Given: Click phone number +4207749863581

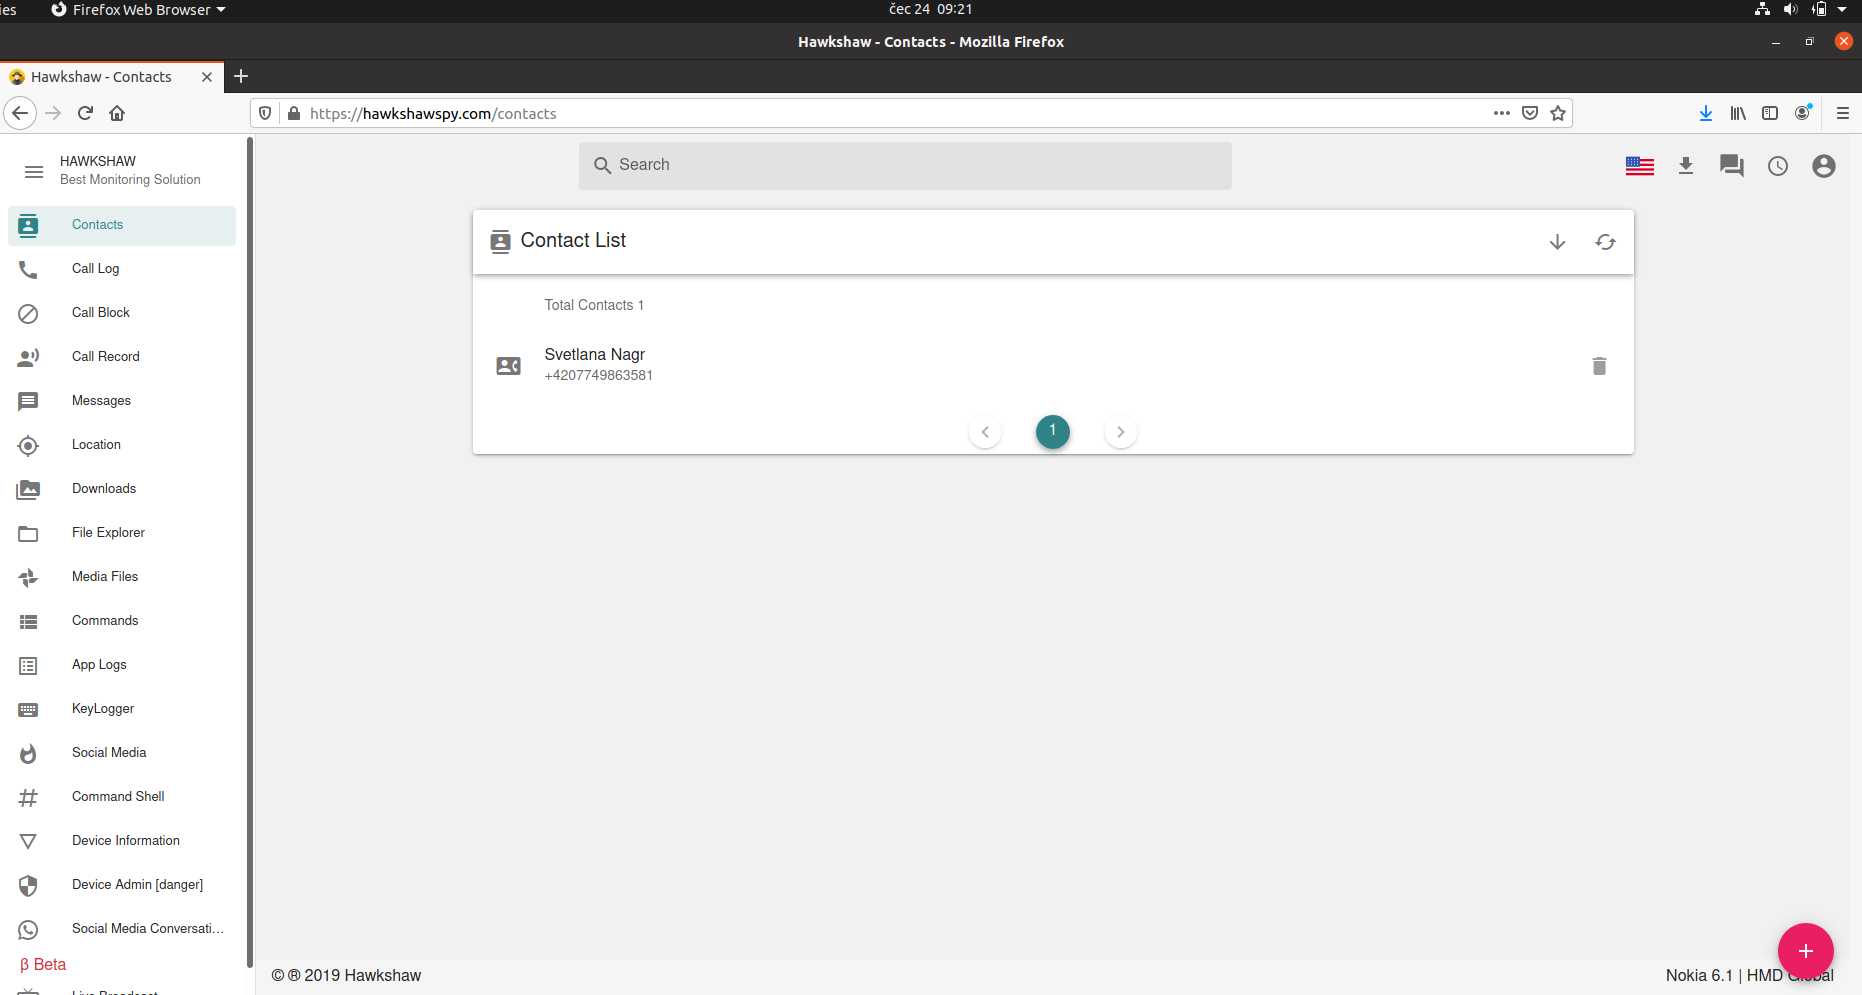Looking at the screenshot, I should (x=598, y=376).
